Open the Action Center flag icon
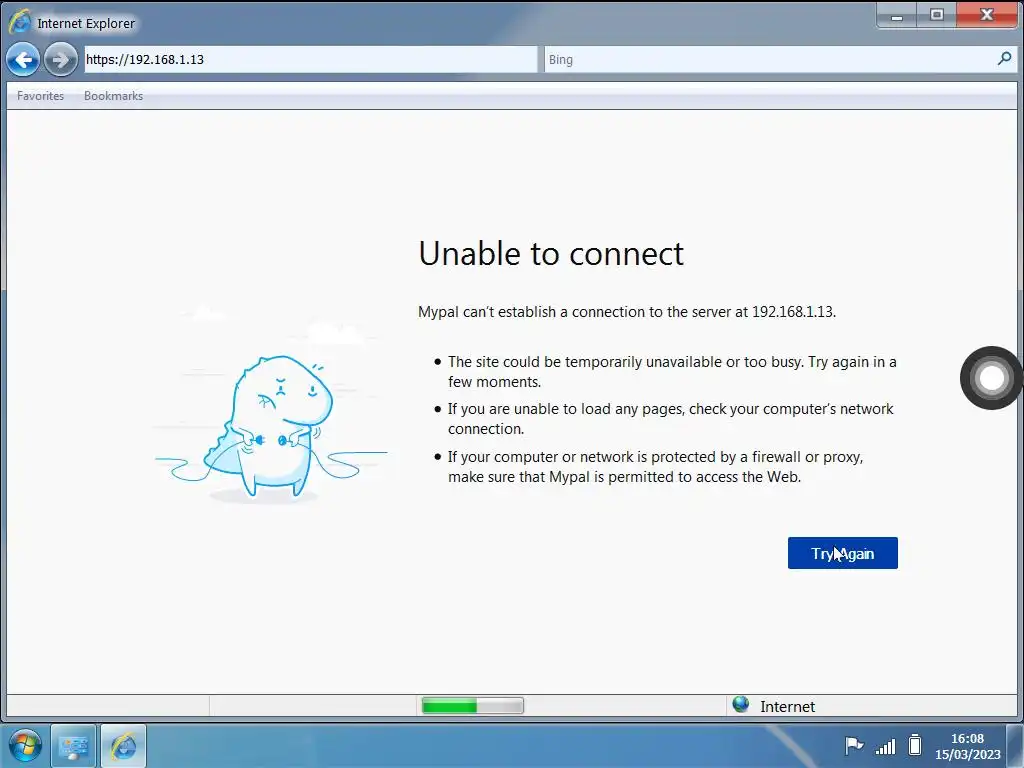The width and height of the screenshot is (1024, 768). [x=854, y=745]
